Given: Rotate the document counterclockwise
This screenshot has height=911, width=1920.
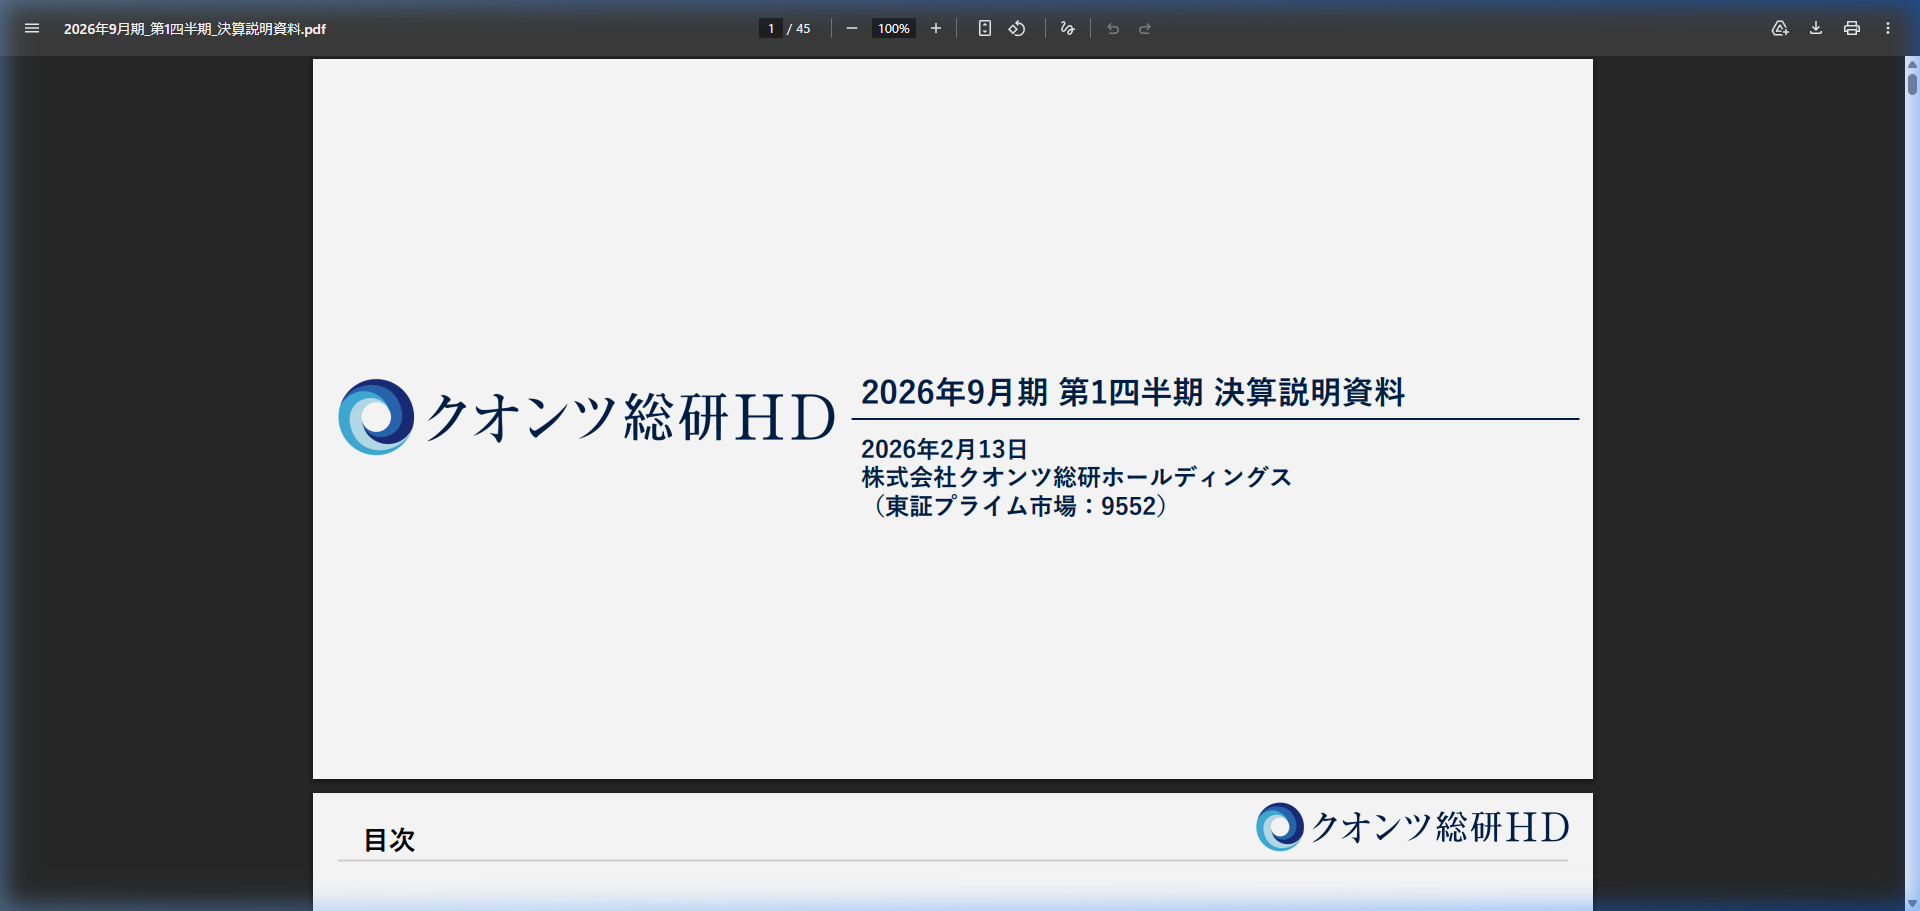Looking at the screenshot, I should tap(1017, 28).
